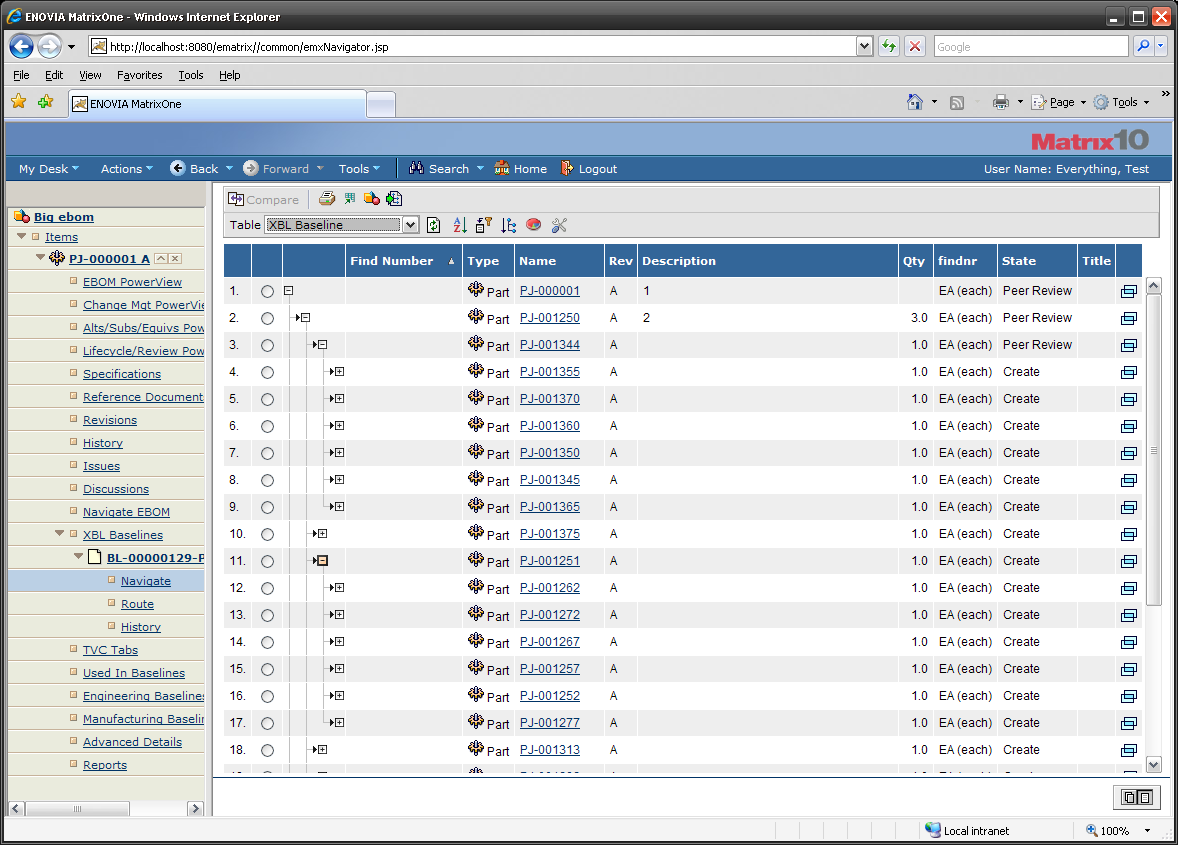Click the EBOM PowerView link in the sidebar
Screen dimensions: 1178x845
point(132,282)
